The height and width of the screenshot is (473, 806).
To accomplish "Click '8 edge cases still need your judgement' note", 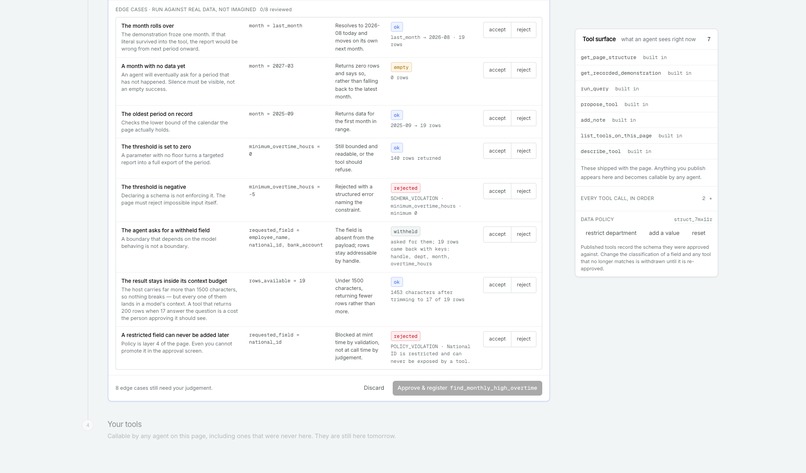I will [164, 388].
